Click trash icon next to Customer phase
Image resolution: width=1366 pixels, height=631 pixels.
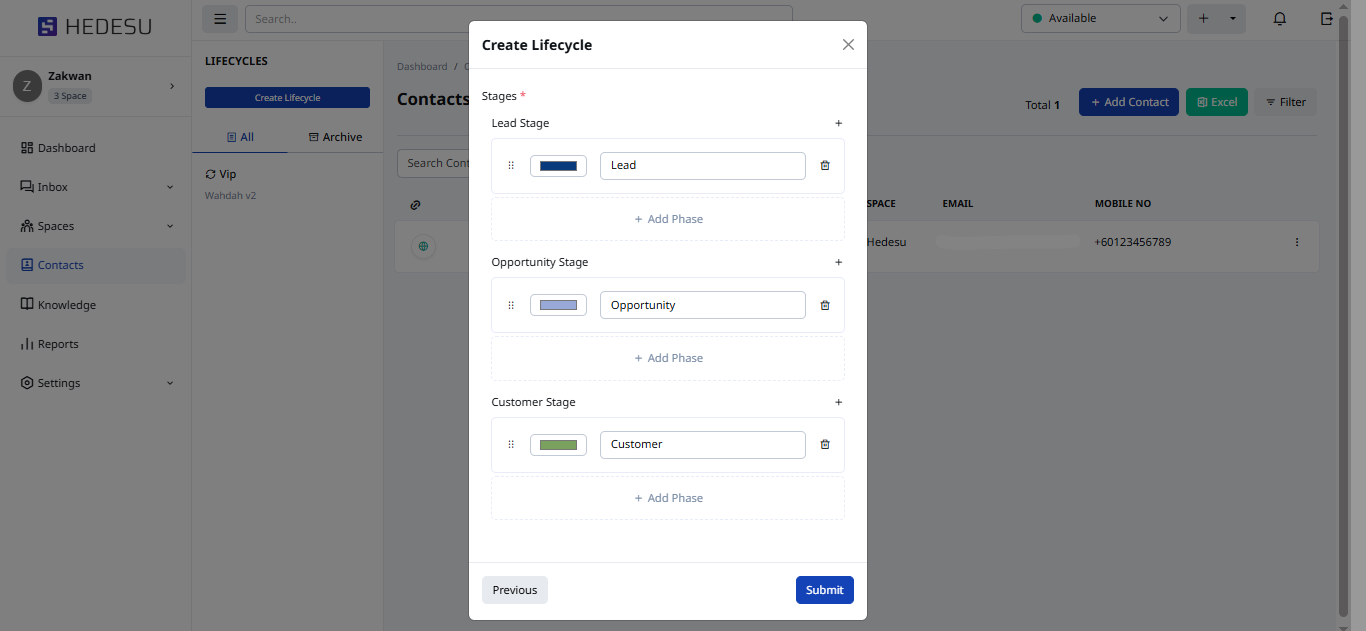click(x=825, y=445)
